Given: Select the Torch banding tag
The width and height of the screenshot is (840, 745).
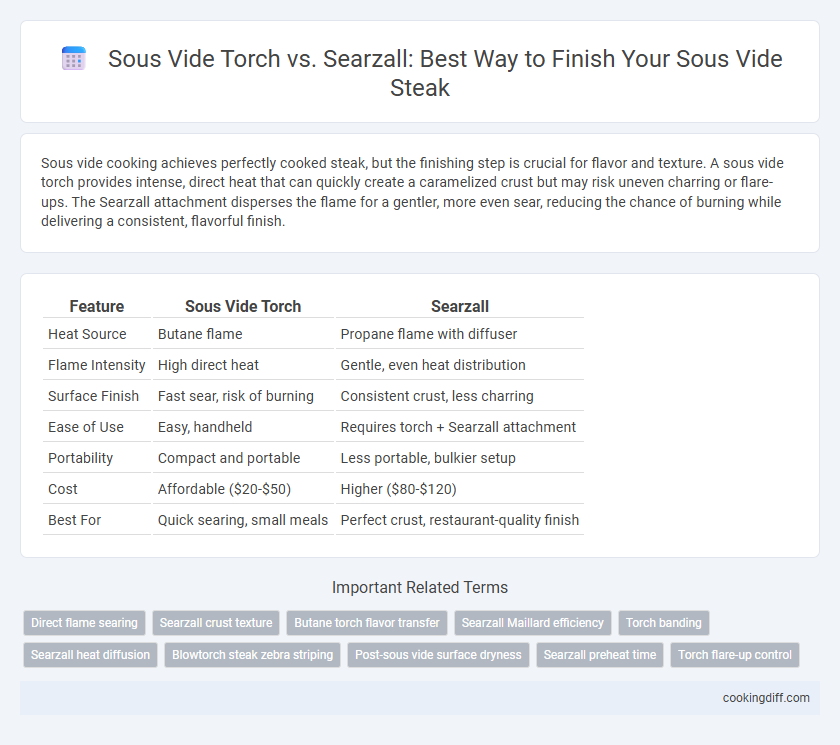Looking at the screenshot, I should click(664, 623).
